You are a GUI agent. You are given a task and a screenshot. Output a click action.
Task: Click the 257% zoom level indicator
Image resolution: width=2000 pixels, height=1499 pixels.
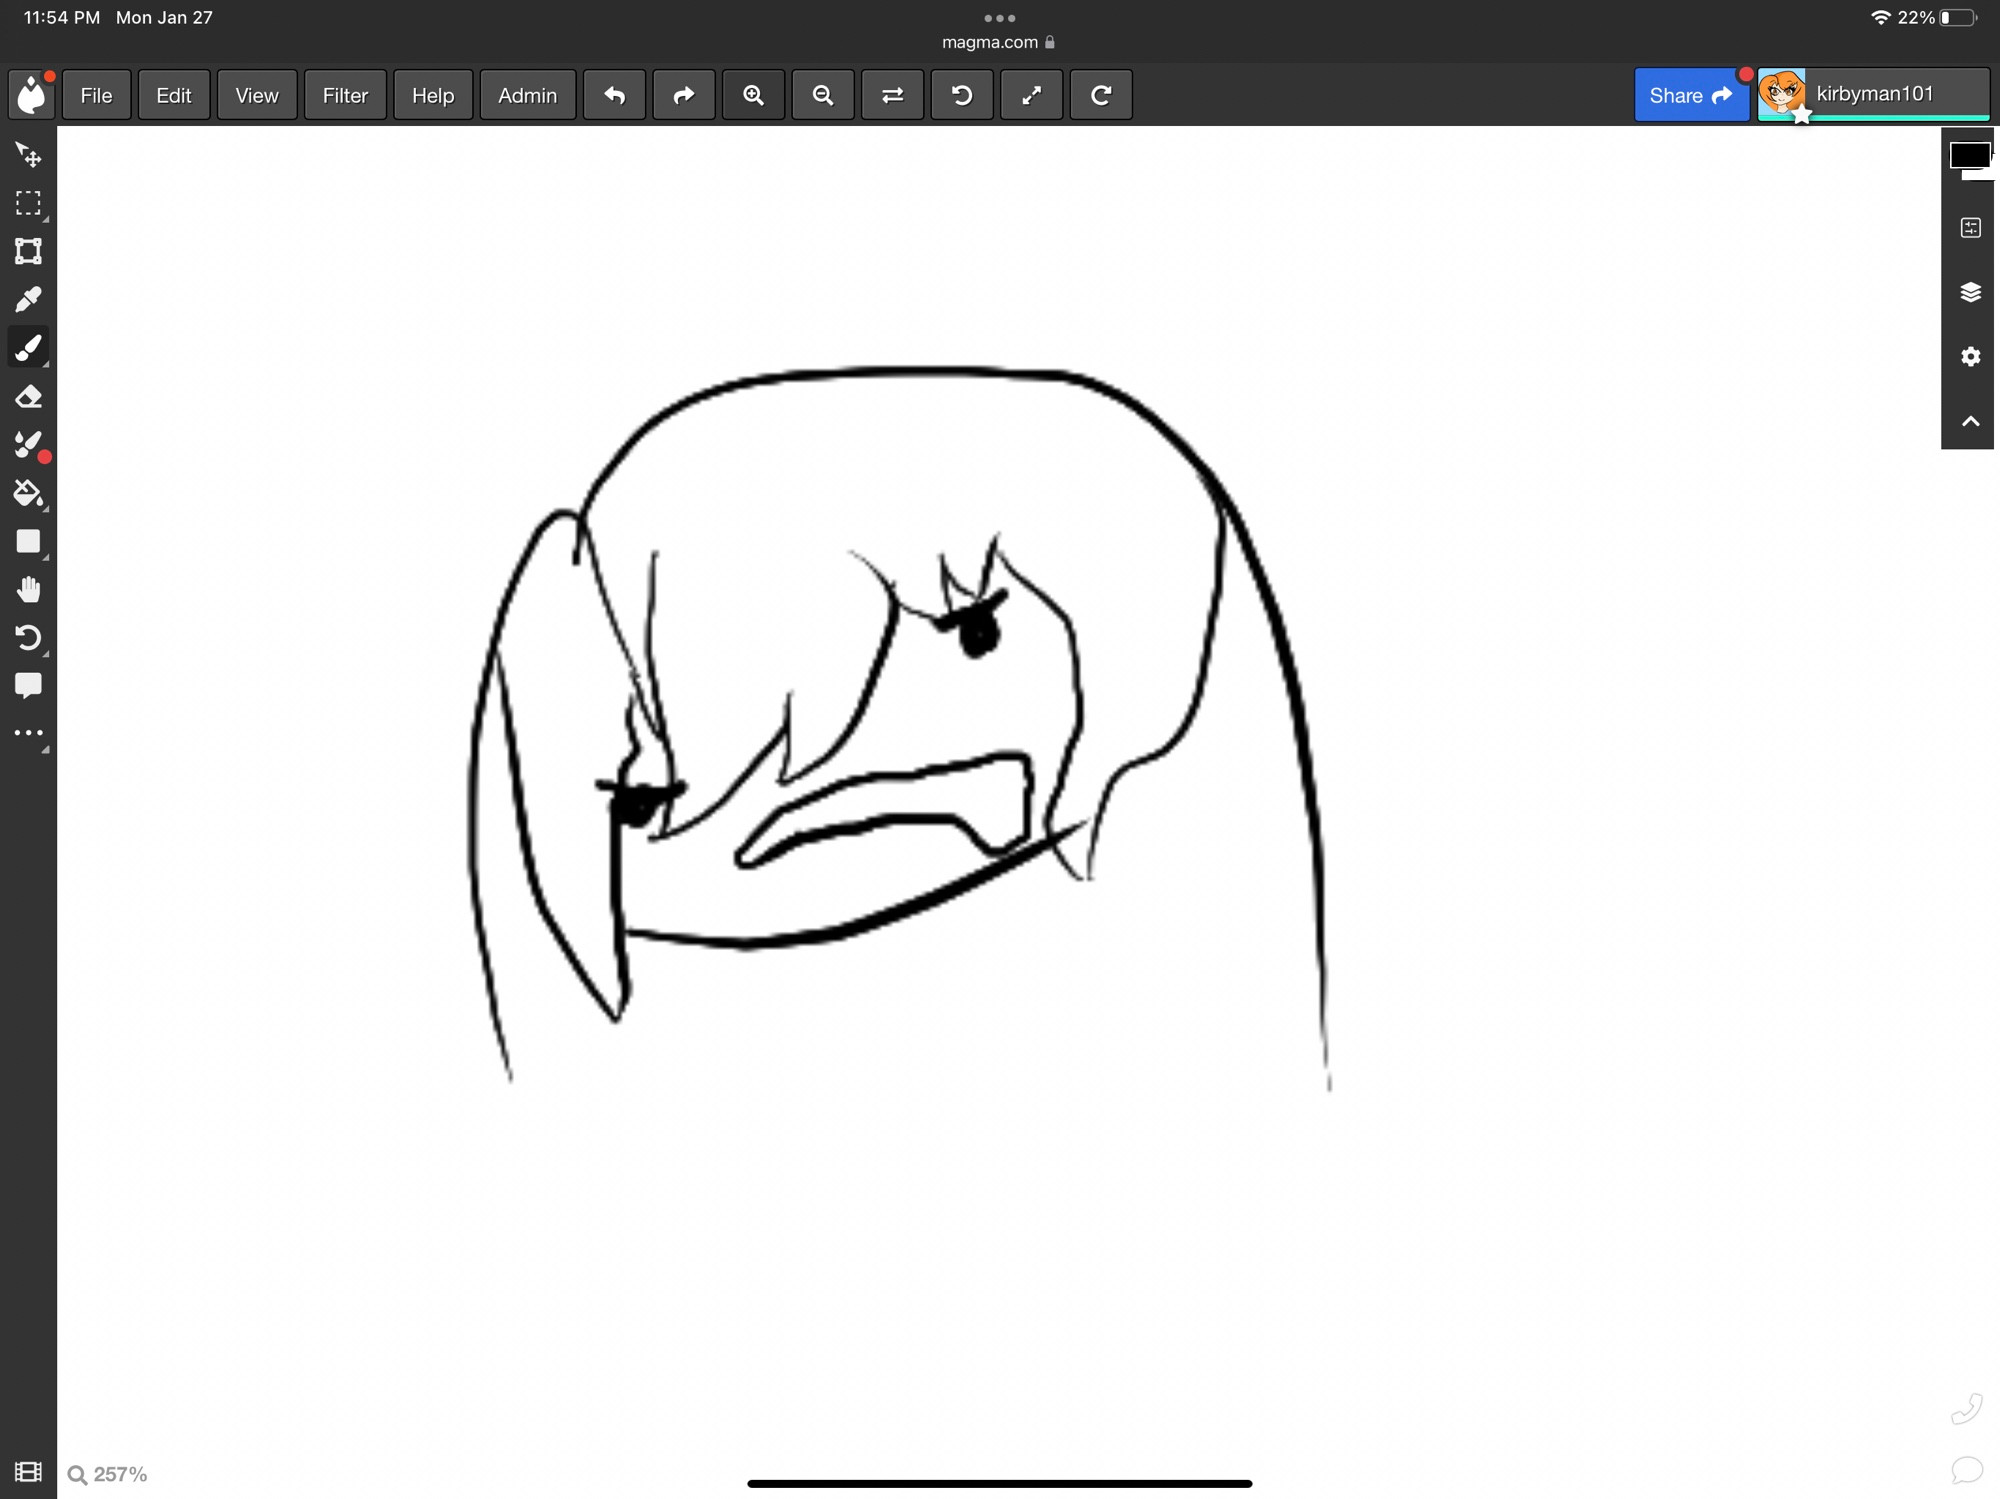[x=108, y=1474]
